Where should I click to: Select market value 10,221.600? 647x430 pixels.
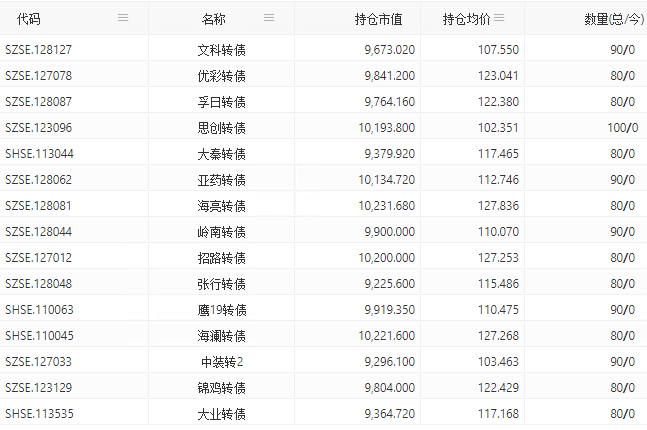[x=387, y=335]
